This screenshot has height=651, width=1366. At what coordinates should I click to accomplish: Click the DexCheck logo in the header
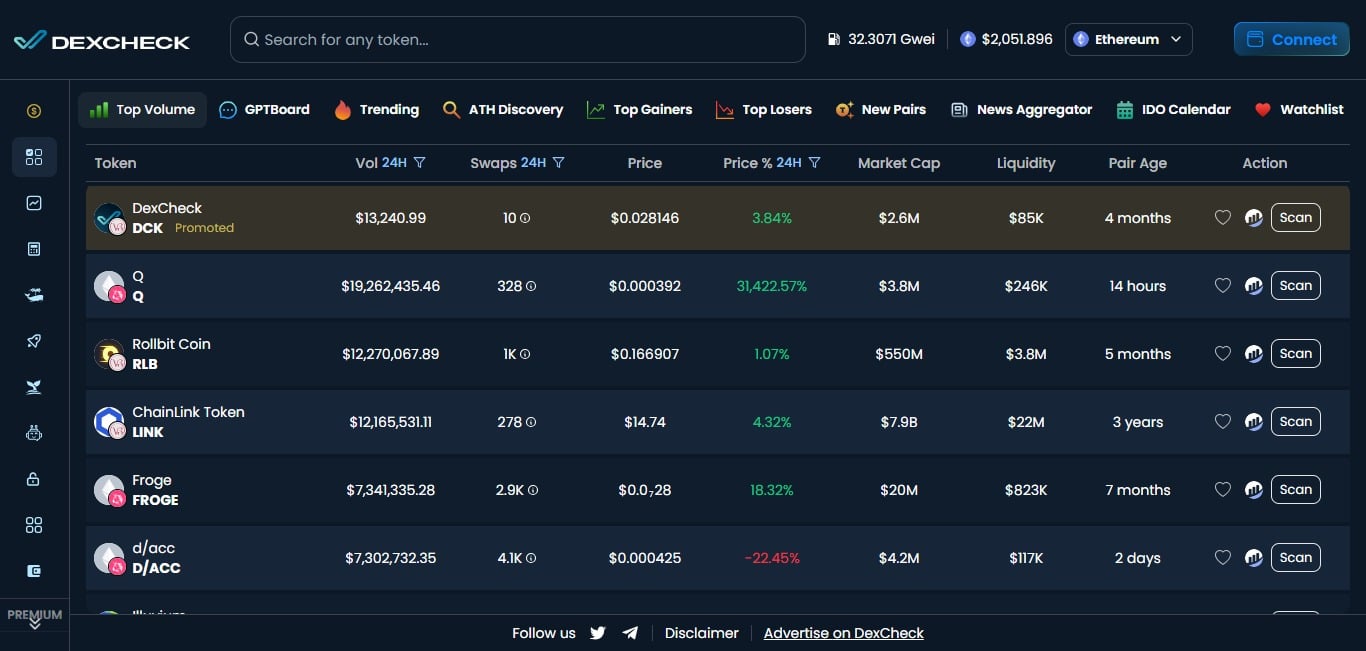(x=101, y=41)
